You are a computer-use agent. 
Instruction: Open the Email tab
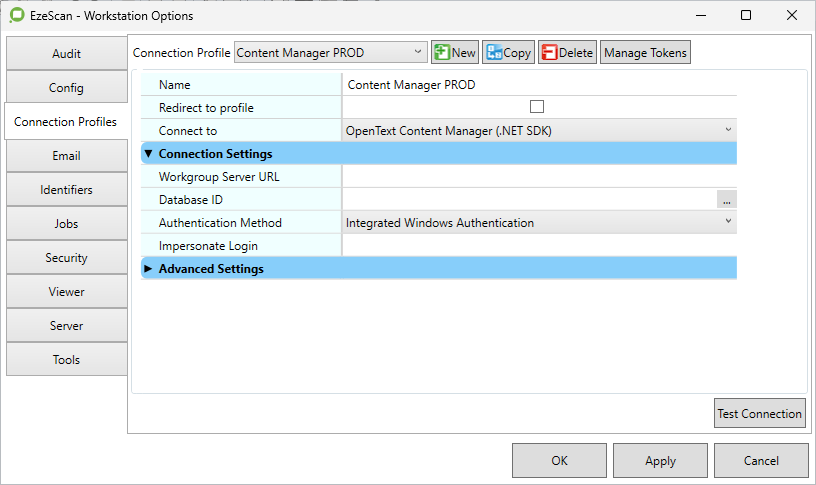point(66,156)
